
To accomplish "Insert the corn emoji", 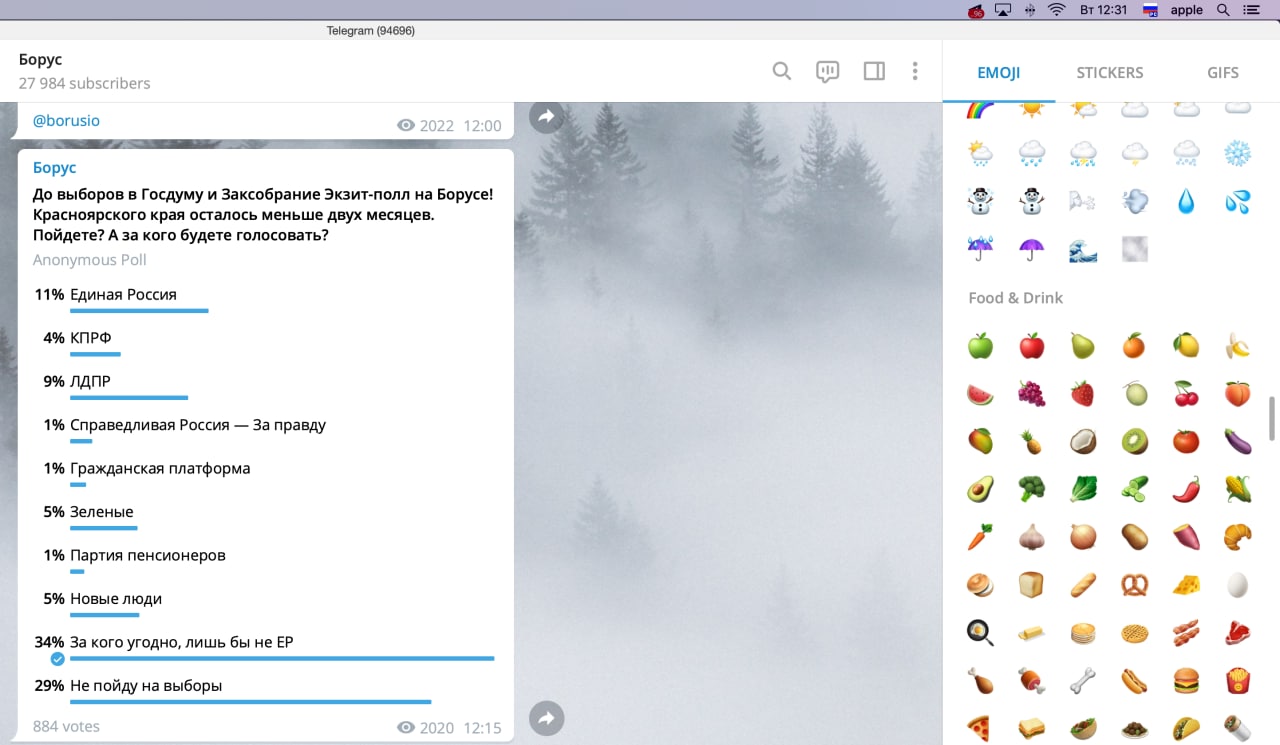I will (1238, 489).
